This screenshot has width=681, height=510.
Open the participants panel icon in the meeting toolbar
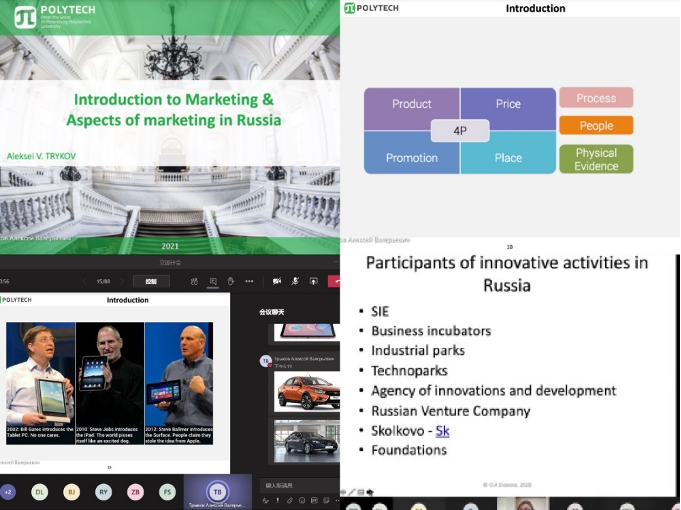coord(194,281)
